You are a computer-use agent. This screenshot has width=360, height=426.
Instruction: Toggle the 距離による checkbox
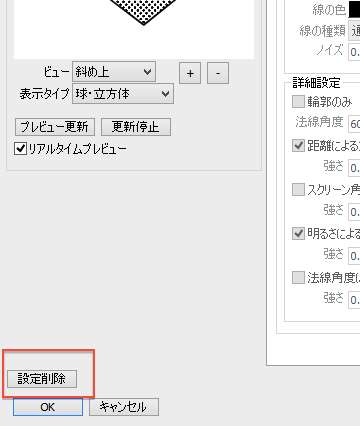[x=298, y=145]
